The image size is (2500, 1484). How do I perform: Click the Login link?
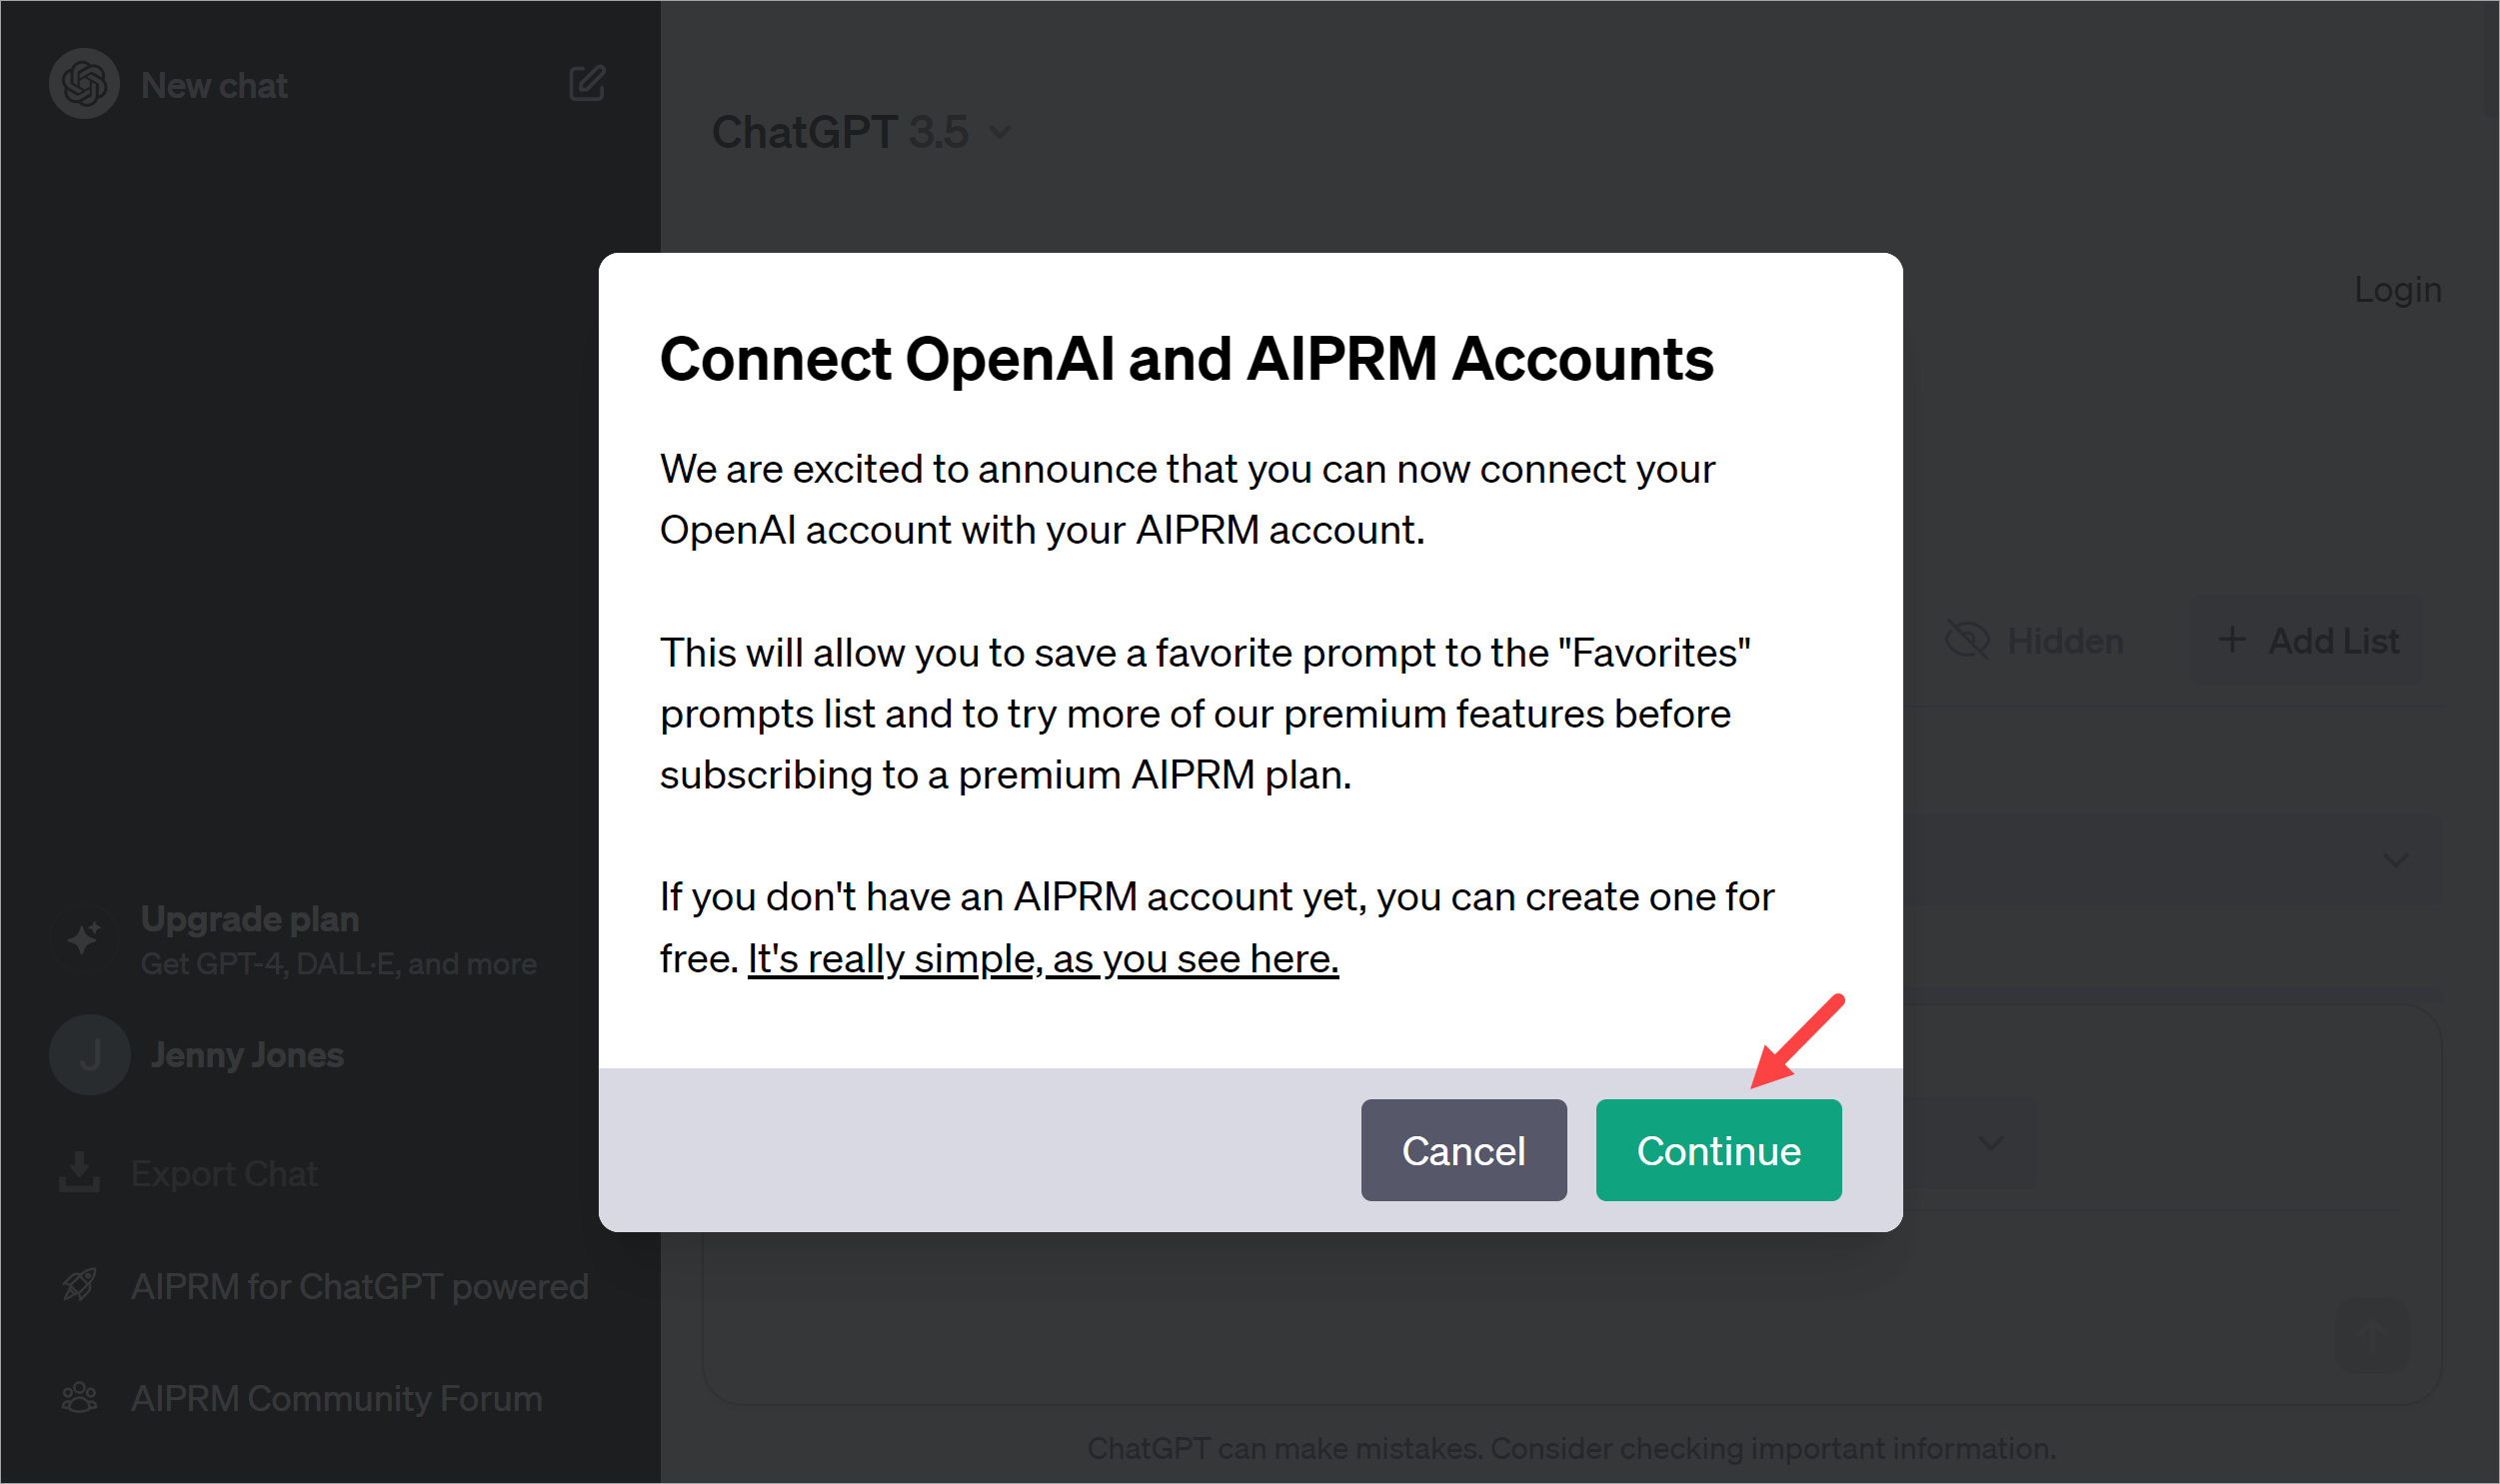pos(2397,289)
